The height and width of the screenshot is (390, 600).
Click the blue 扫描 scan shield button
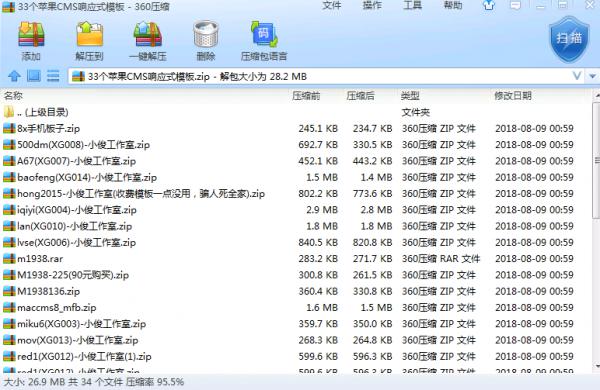pyautogui.click(x=569, y=39)
